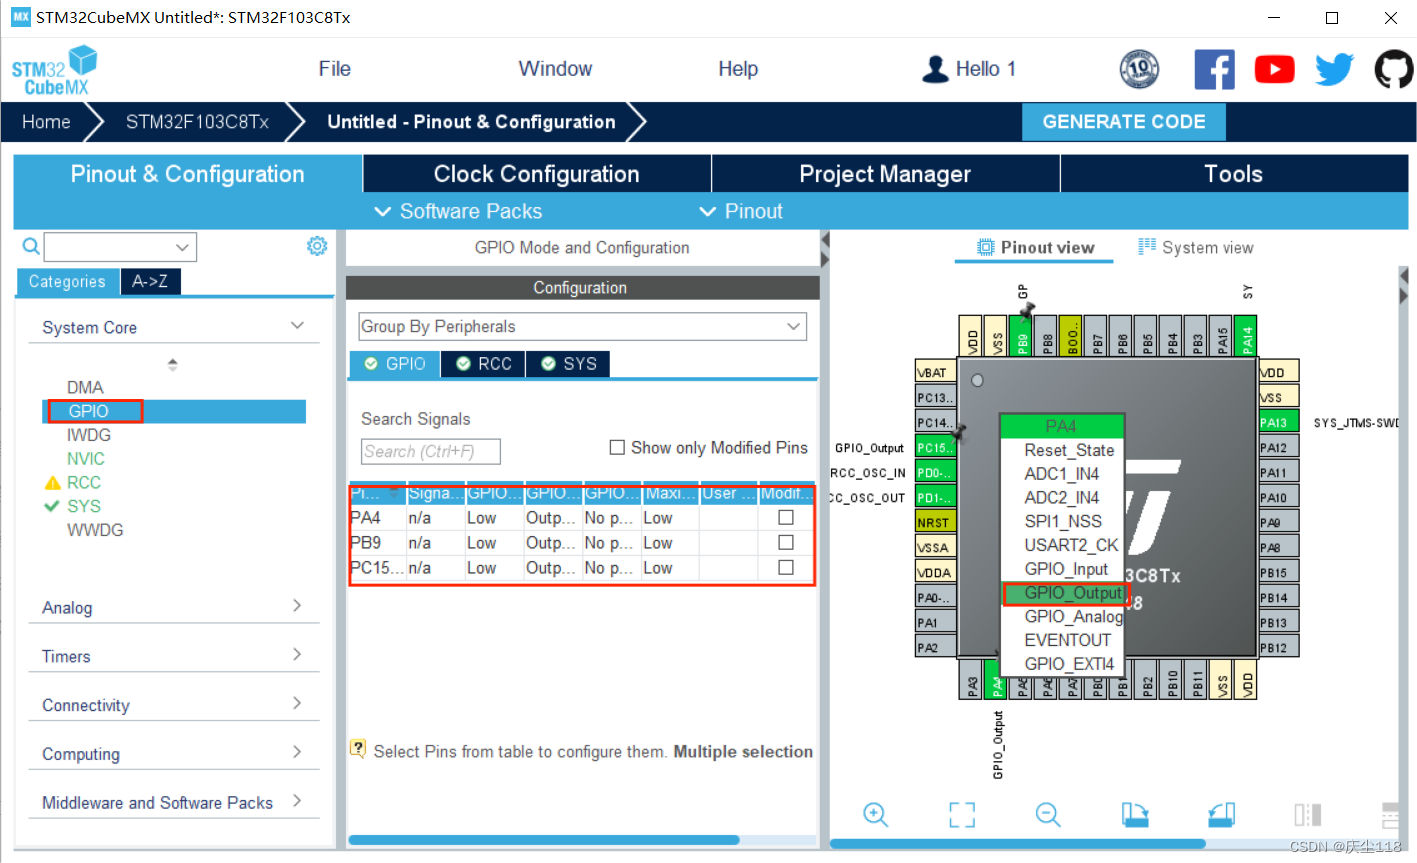The width and height of the screenshot is (1417, 863).
Task: Click STM32F103C8Tx breadcrumb
Action: (197, 122)
